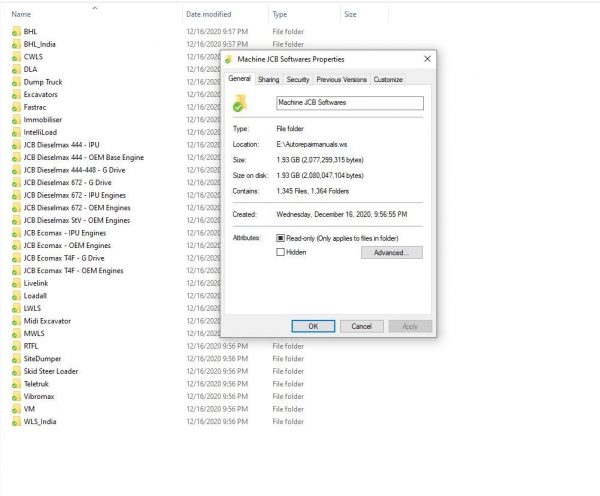
Task: Click the Fastrac folder icon
Action: [x=16, y=108]
